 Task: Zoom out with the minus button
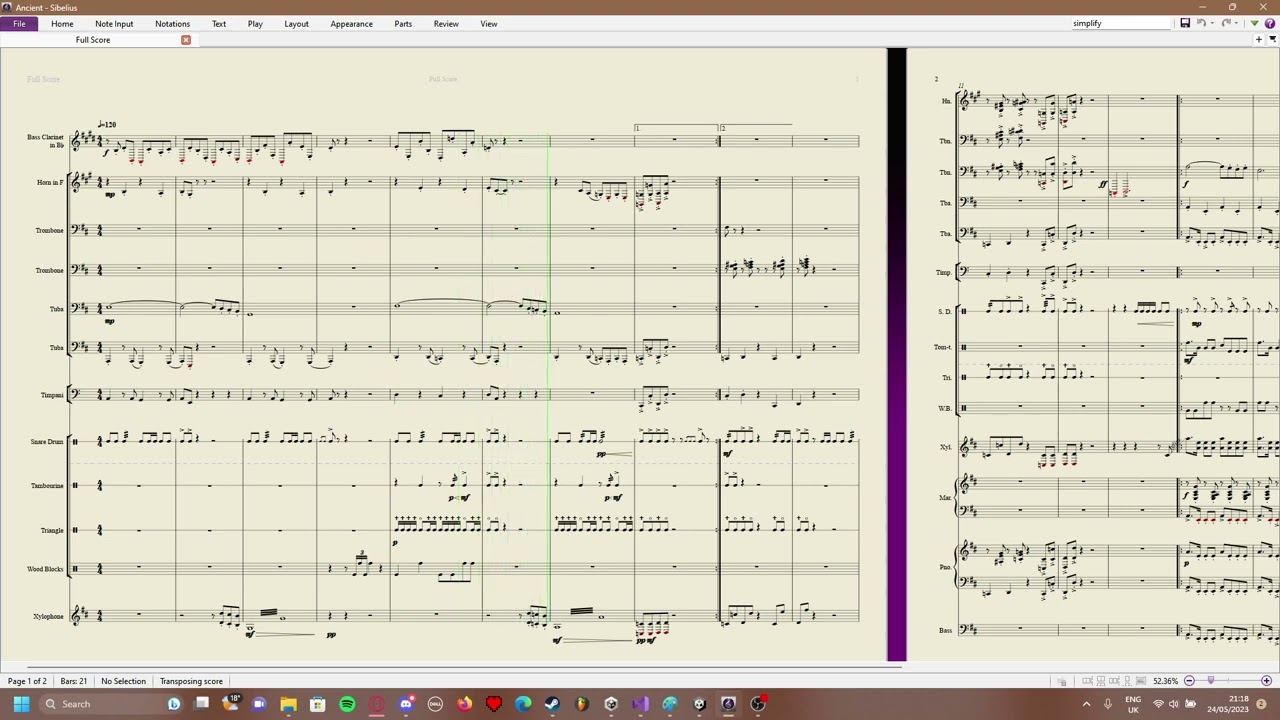point(1189,681)
